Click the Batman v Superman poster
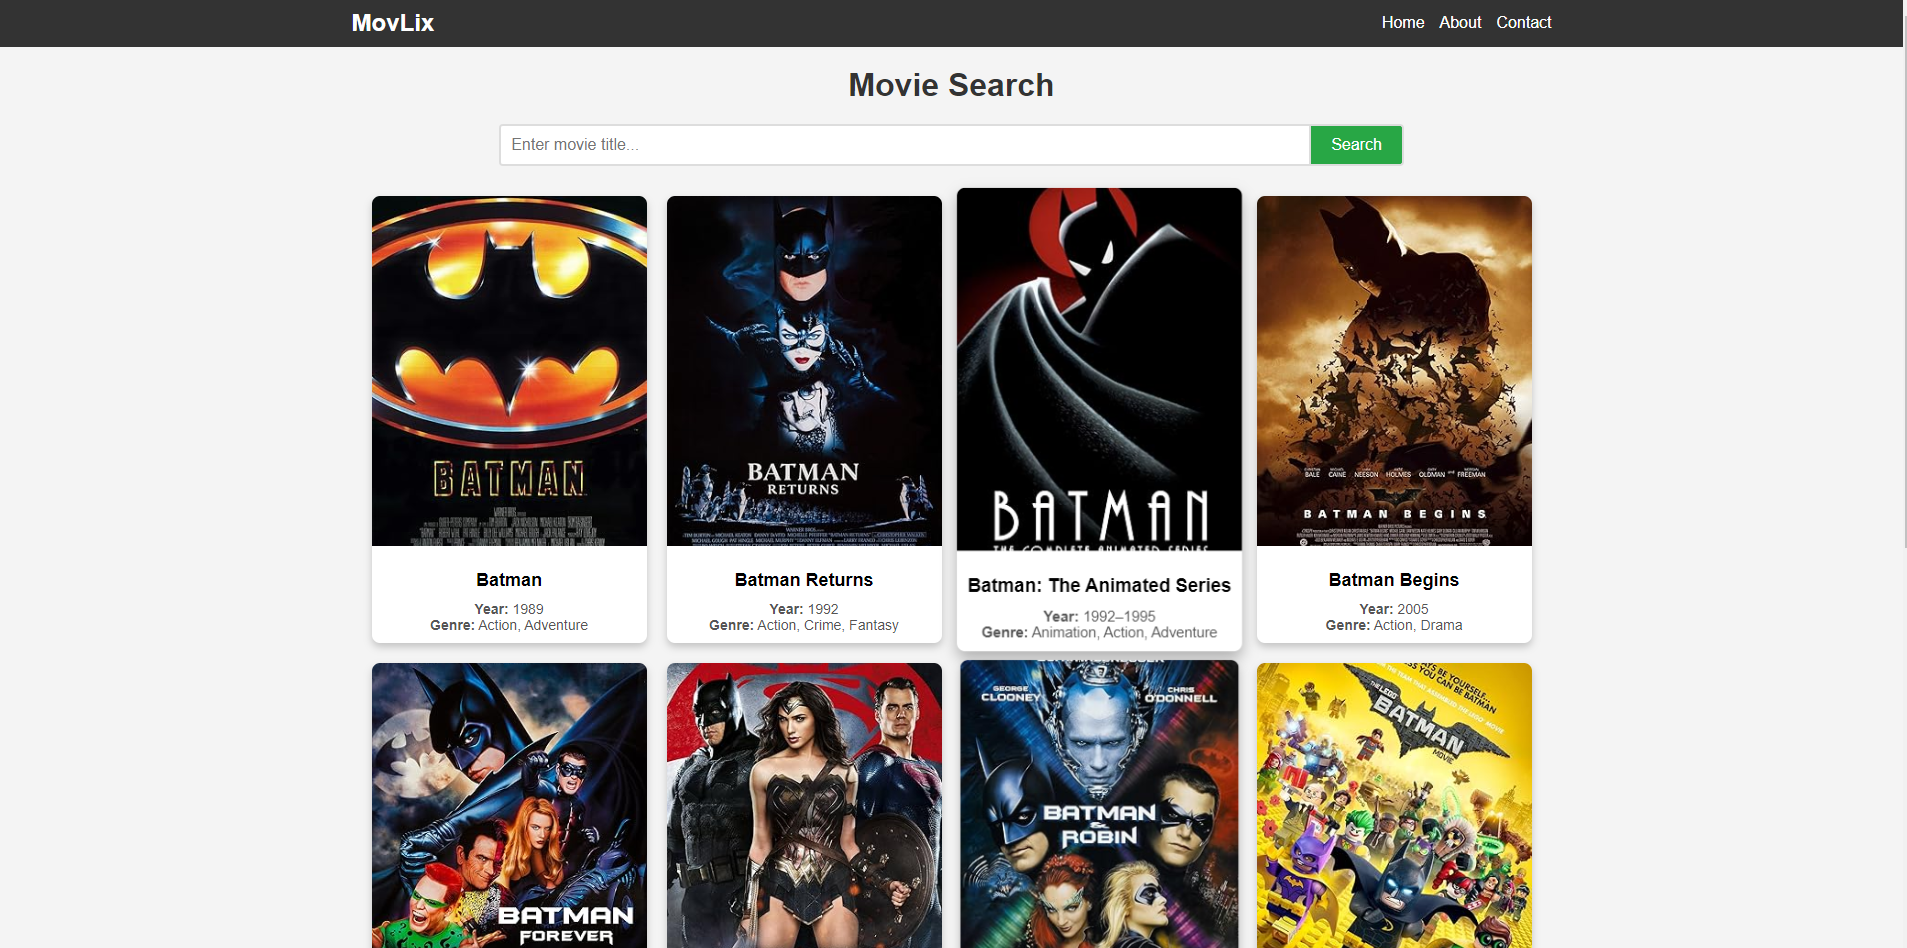Screen dimensions: 1907x948 pos(804,805)
